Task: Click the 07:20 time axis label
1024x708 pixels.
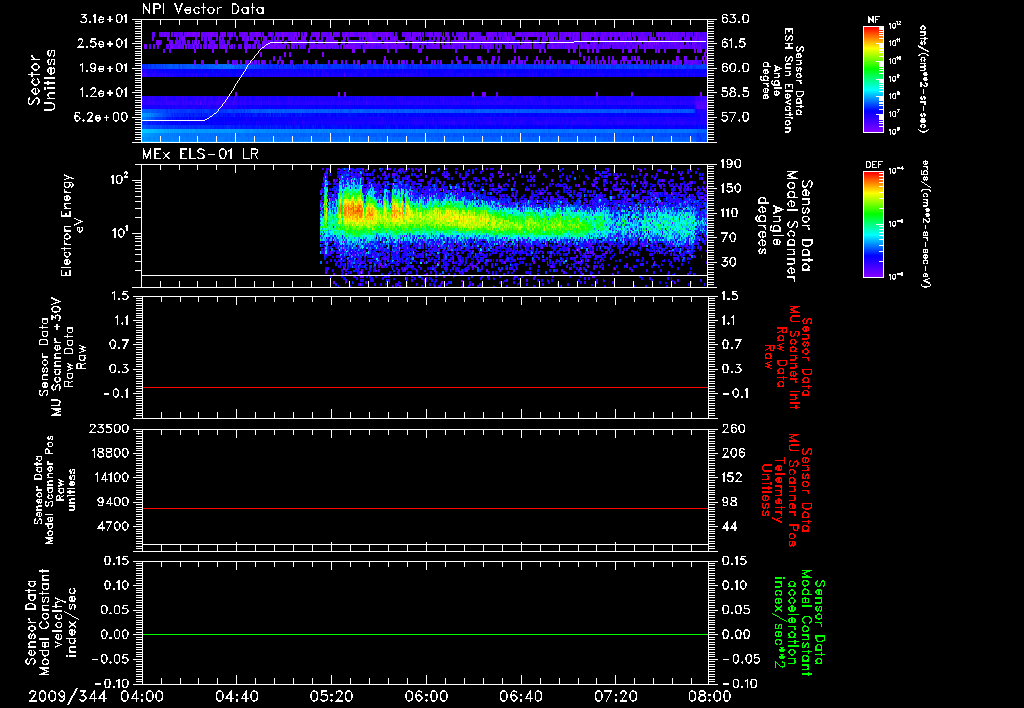Action: click(615, 696)
